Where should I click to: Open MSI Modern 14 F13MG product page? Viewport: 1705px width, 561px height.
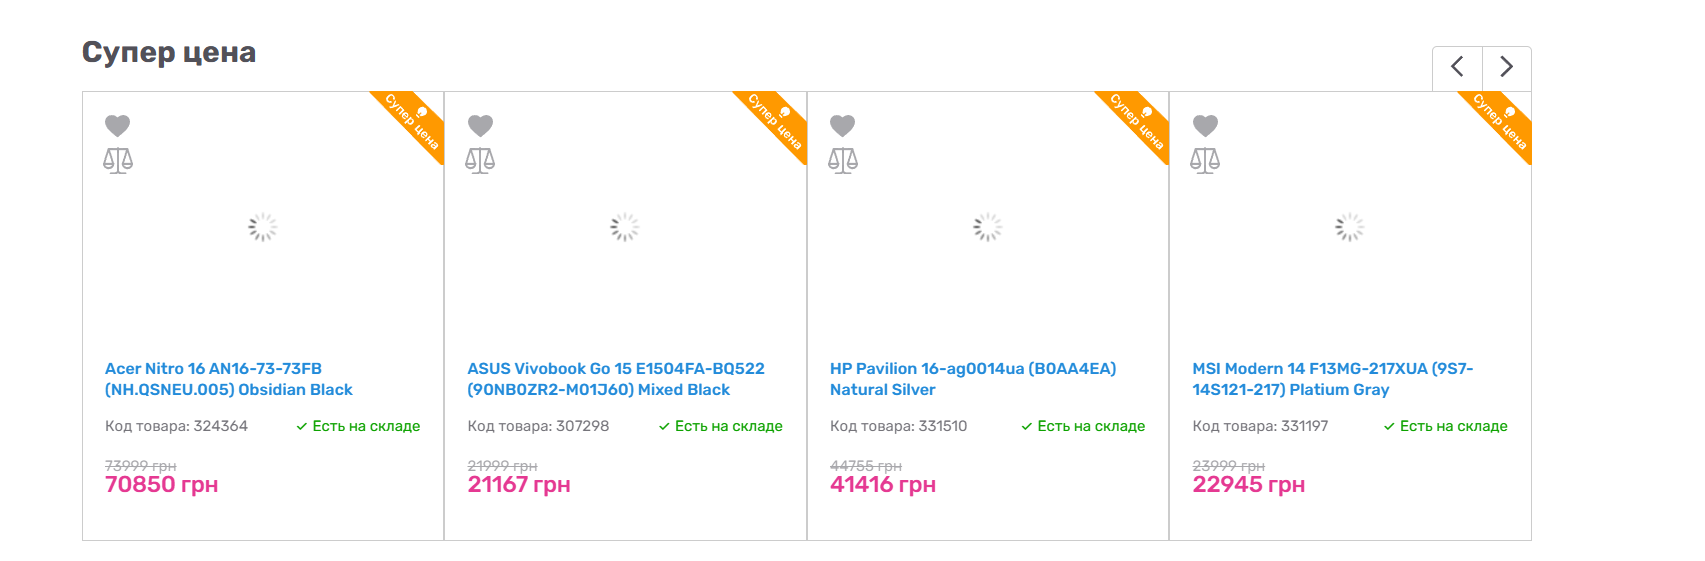tap(1332, 379)
